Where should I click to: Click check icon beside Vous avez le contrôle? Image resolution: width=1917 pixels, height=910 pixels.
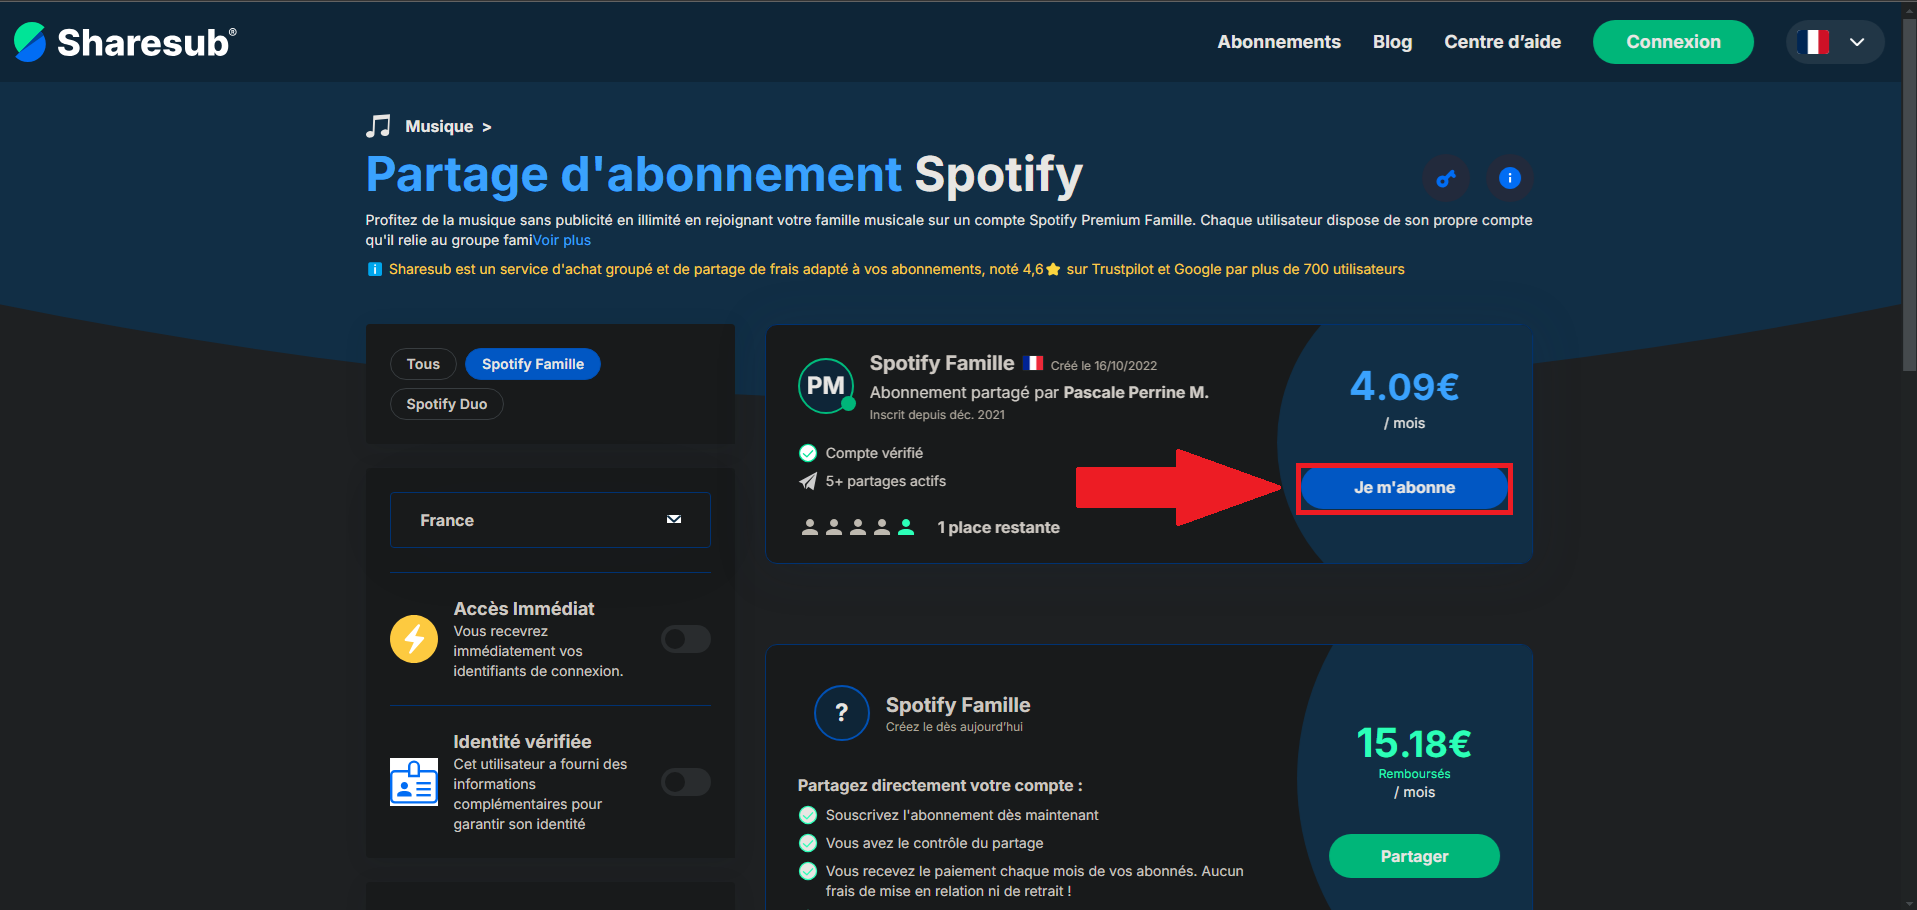(x=808, y=843)
